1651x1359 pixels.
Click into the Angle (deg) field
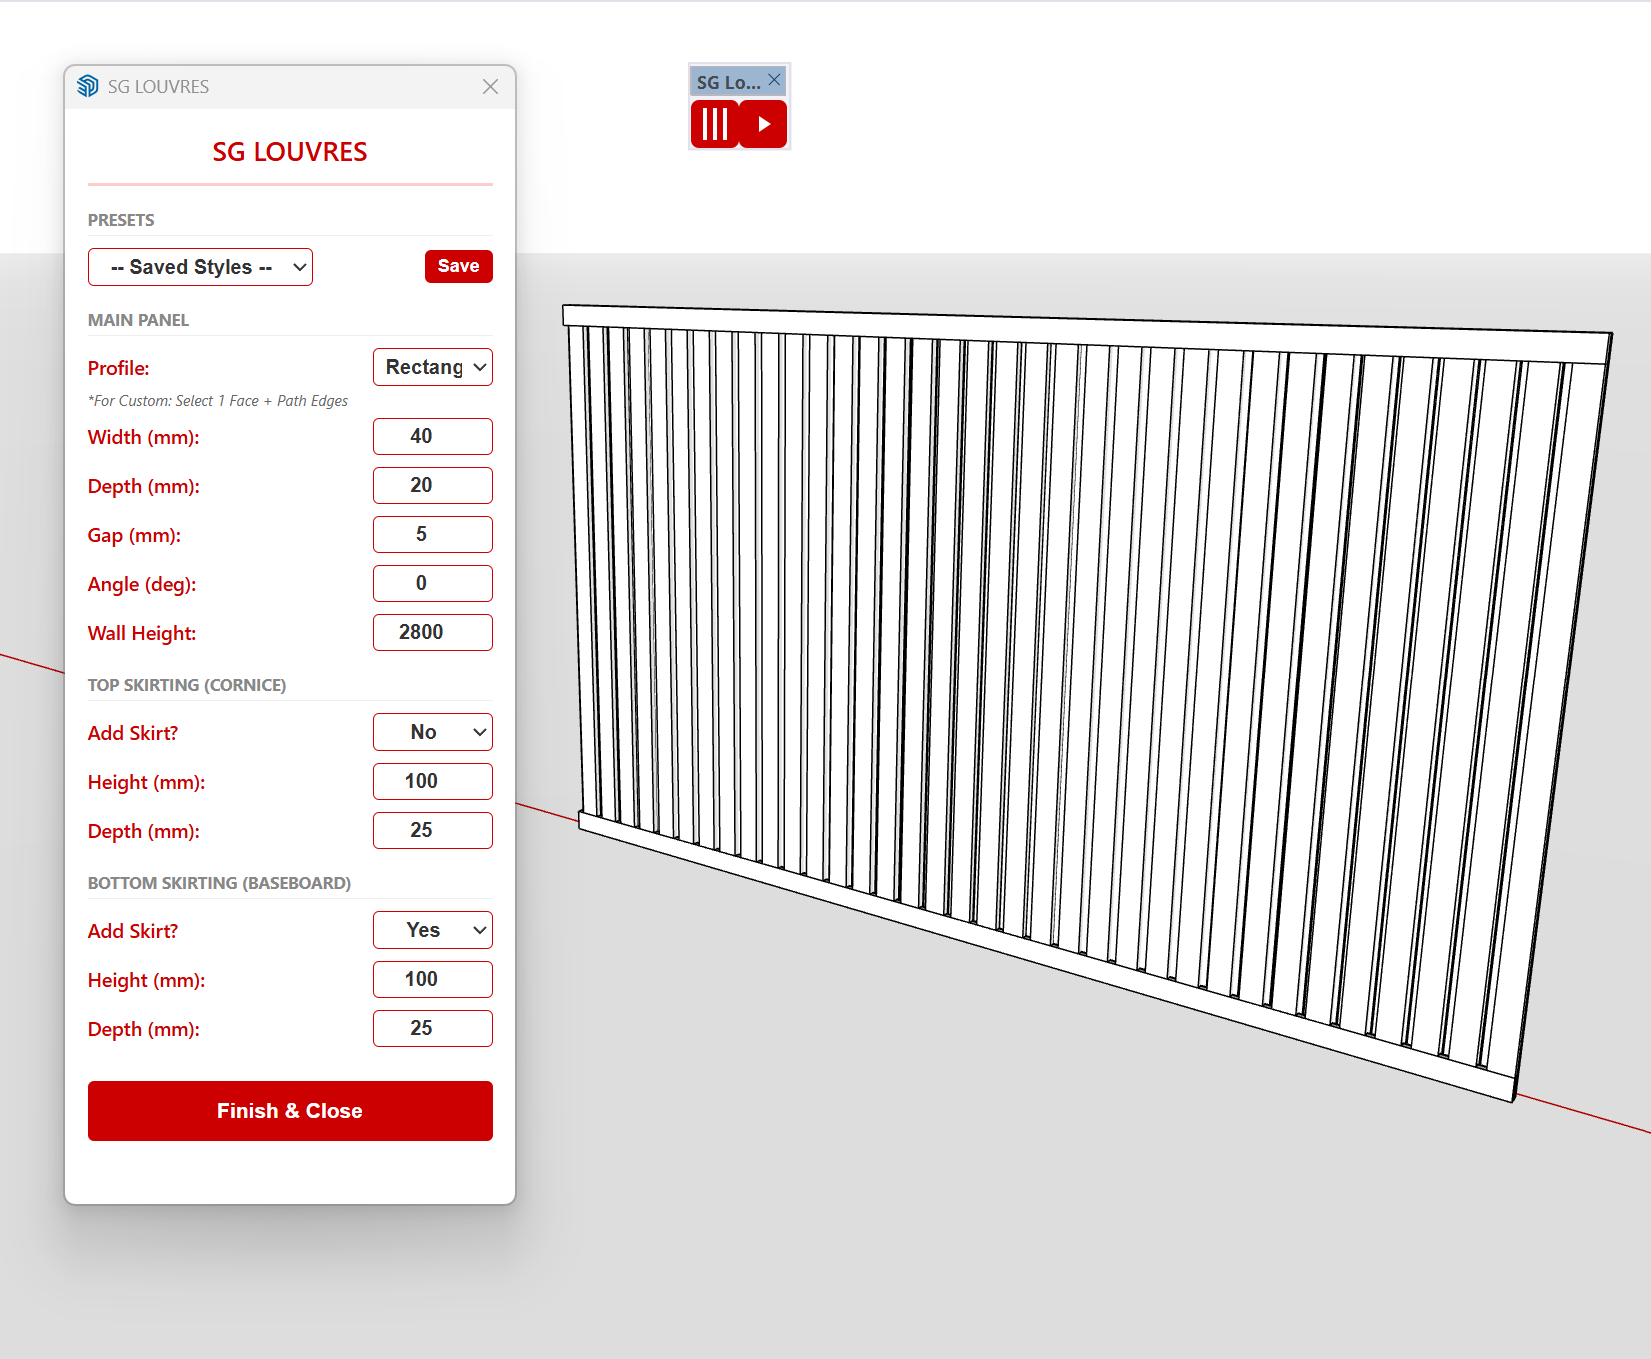pos(432,584)
